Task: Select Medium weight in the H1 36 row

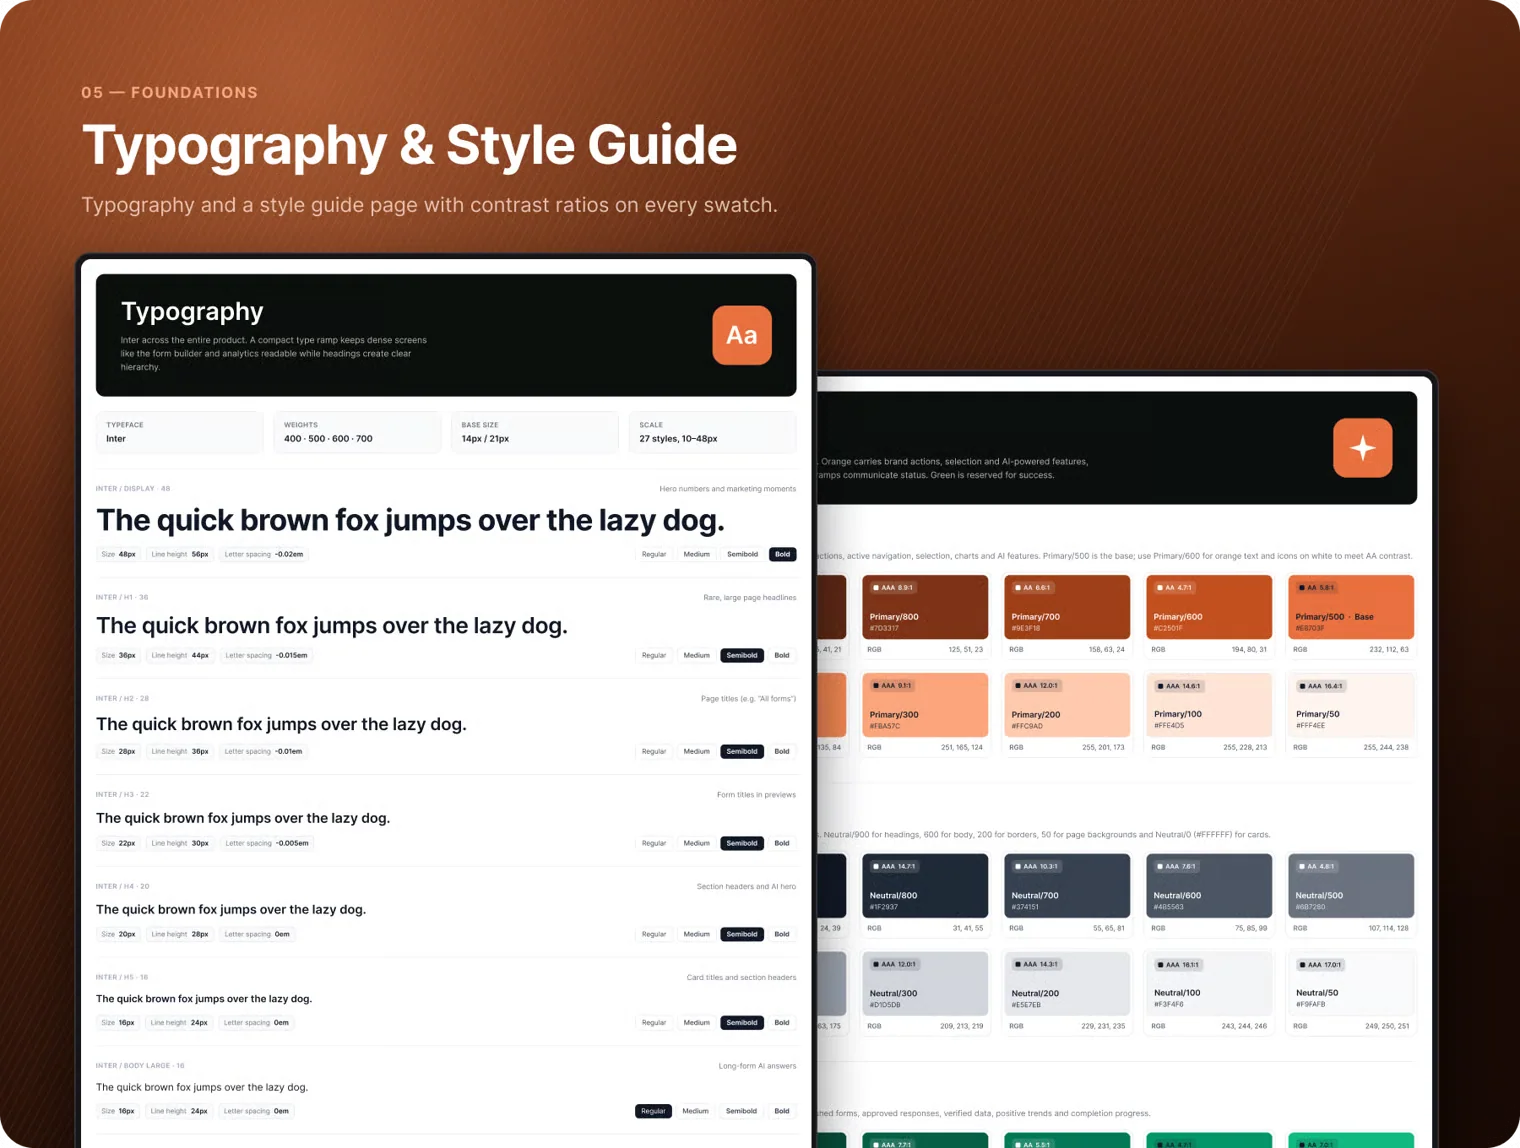Action: coord(696,655)
